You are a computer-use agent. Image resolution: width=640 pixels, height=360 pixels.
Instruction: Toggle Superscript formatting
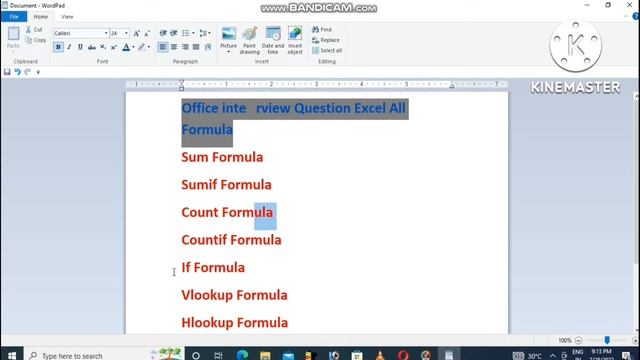[x=114, y=47]
